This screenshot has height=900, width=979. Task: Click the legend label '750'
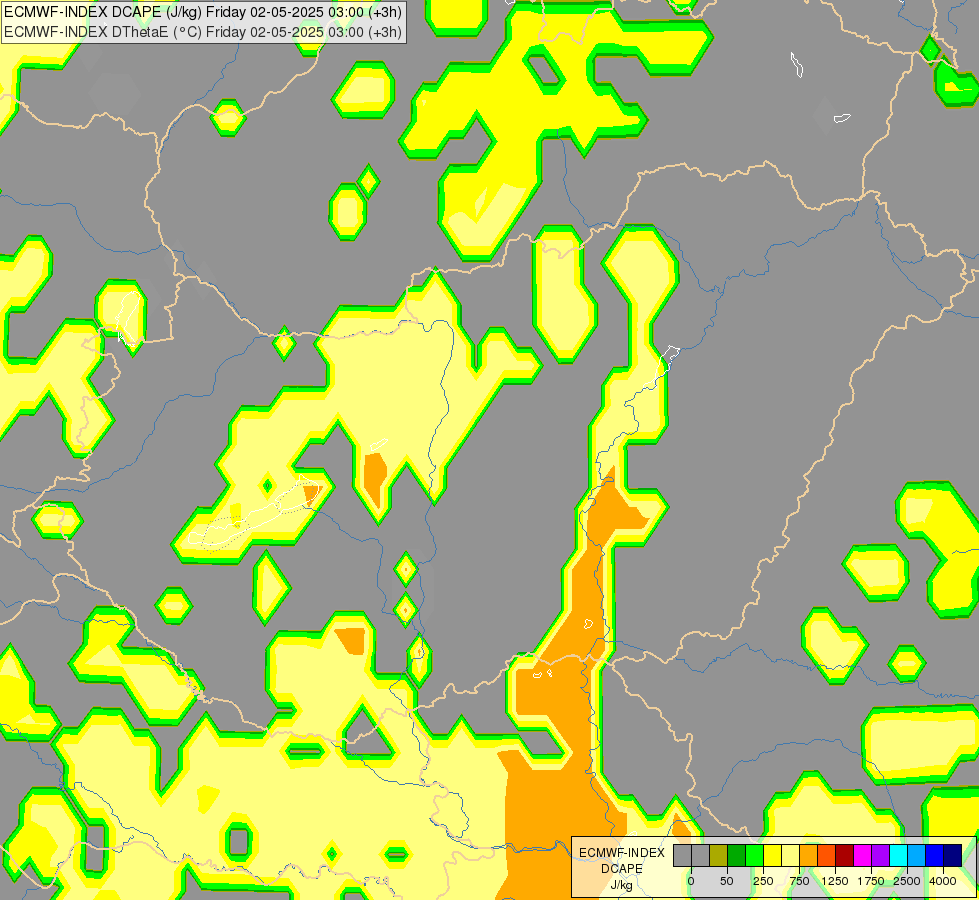coord(799,881)
